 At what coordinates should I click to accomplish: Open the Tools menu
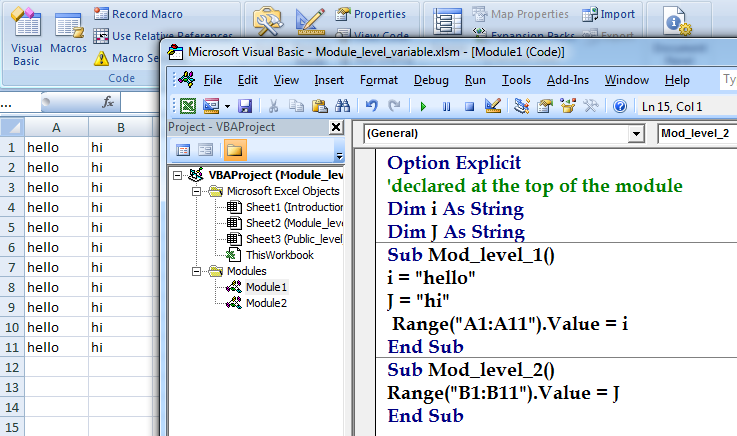[x=516, y=80]
